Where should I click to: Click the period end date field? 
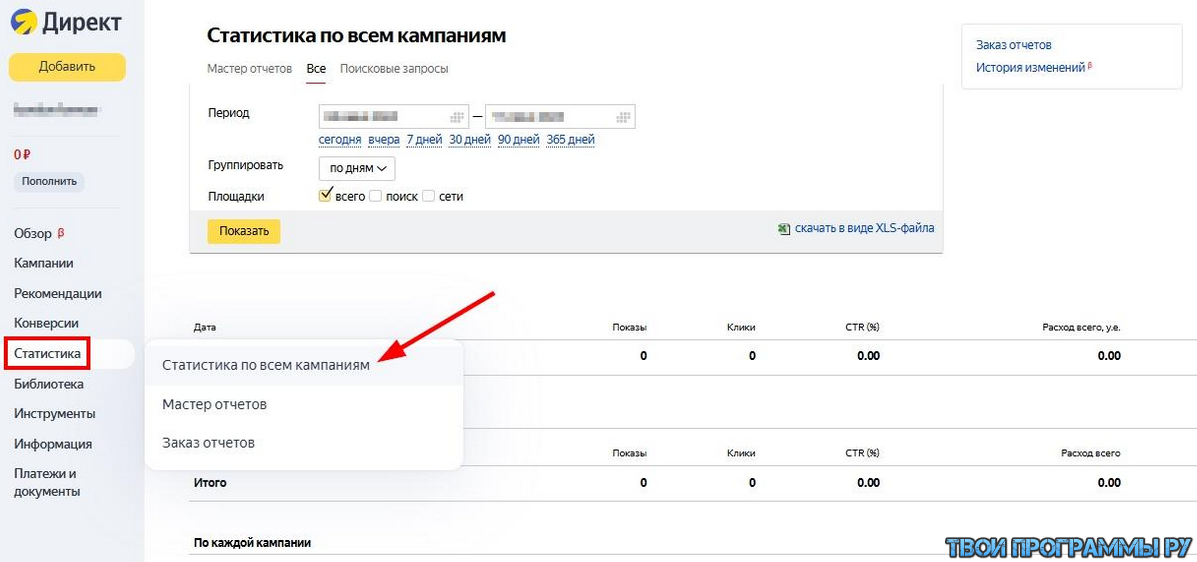click(x=560, y=117)
